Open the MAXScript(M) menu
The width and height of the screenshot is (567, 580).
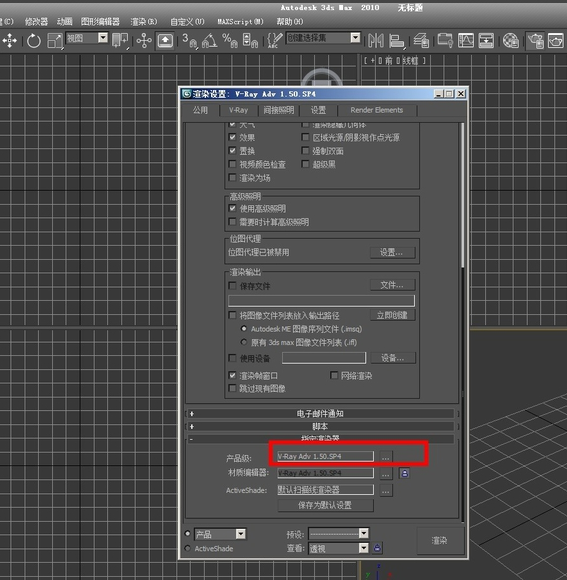[240, 22]
